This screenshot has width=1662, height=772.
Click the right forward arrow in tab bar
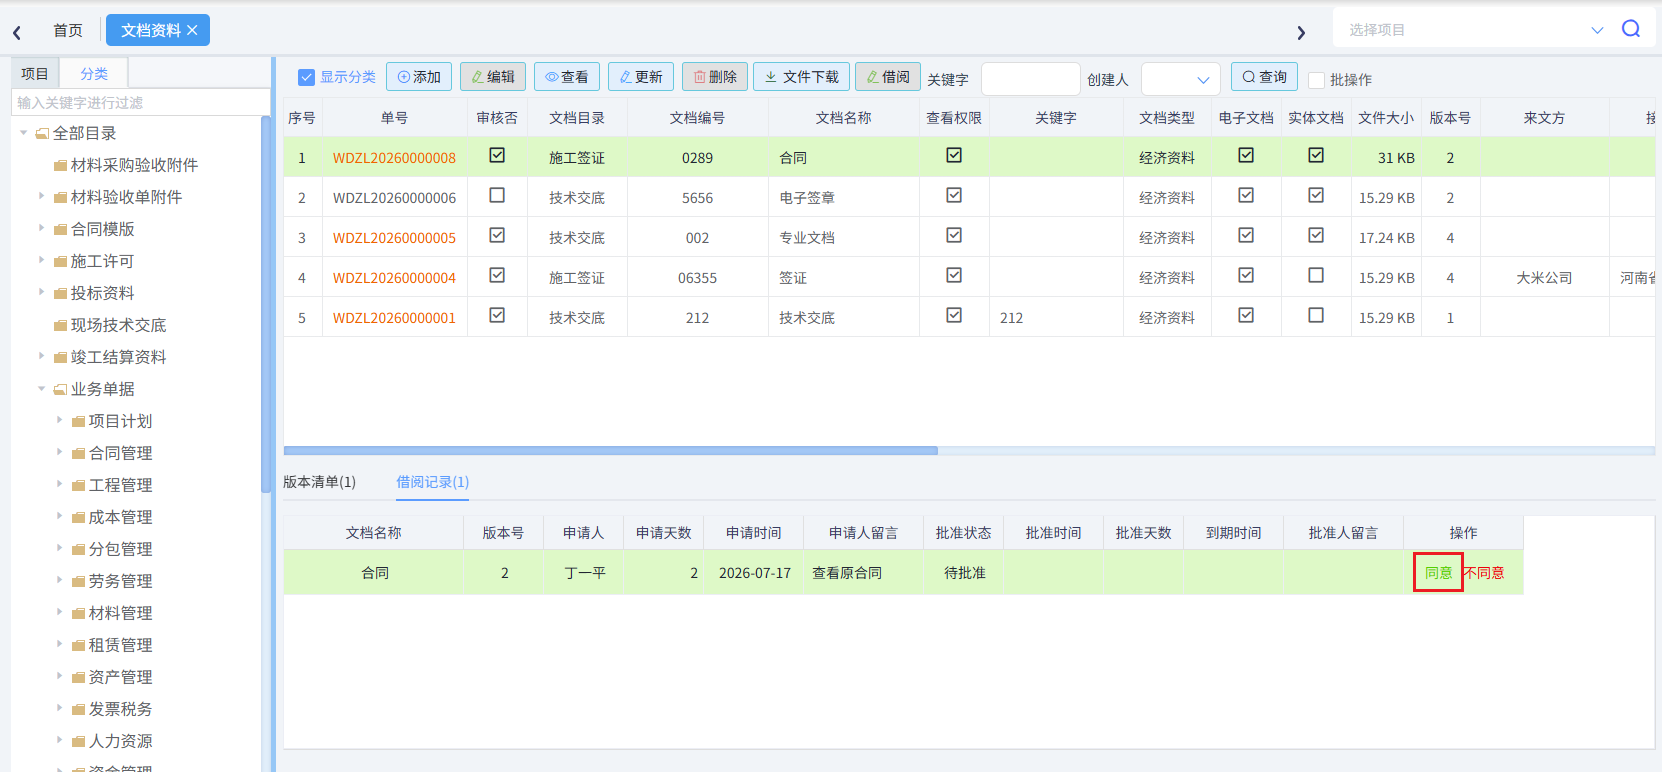coord(1301,33)
